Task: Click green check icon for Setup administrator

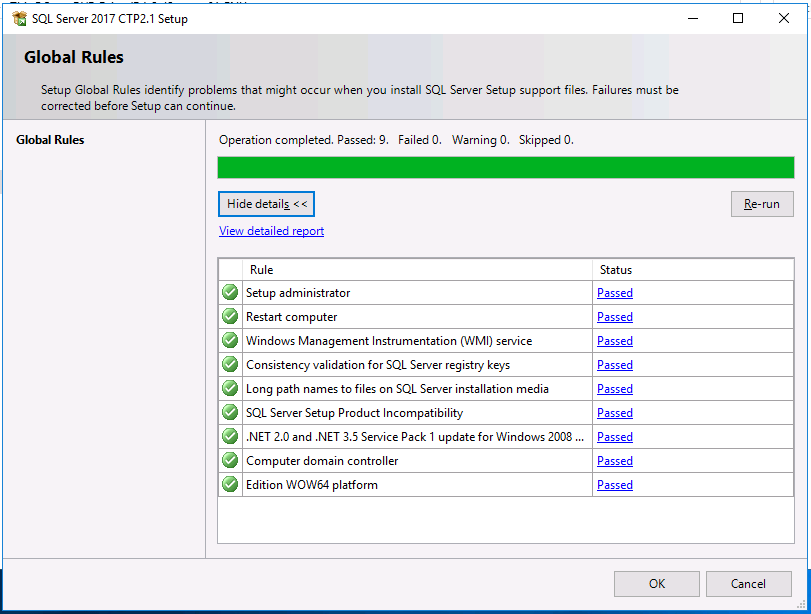Action: (230, 292)
